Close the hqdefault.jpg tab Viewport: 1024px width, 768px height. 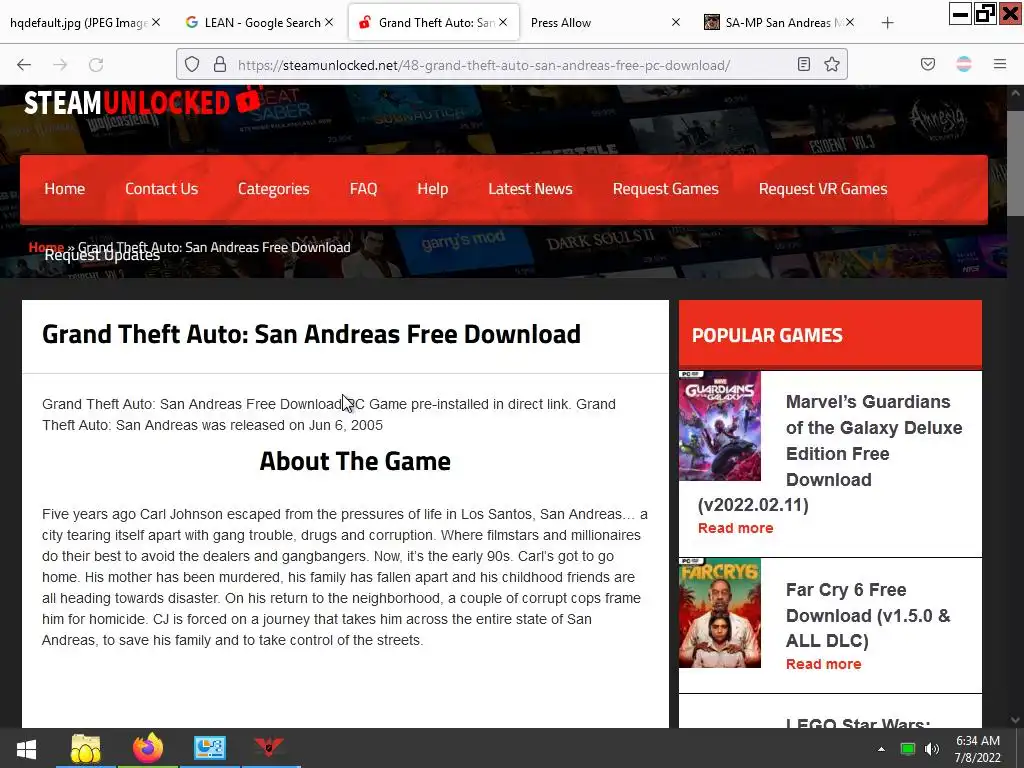tap(156, 22)
